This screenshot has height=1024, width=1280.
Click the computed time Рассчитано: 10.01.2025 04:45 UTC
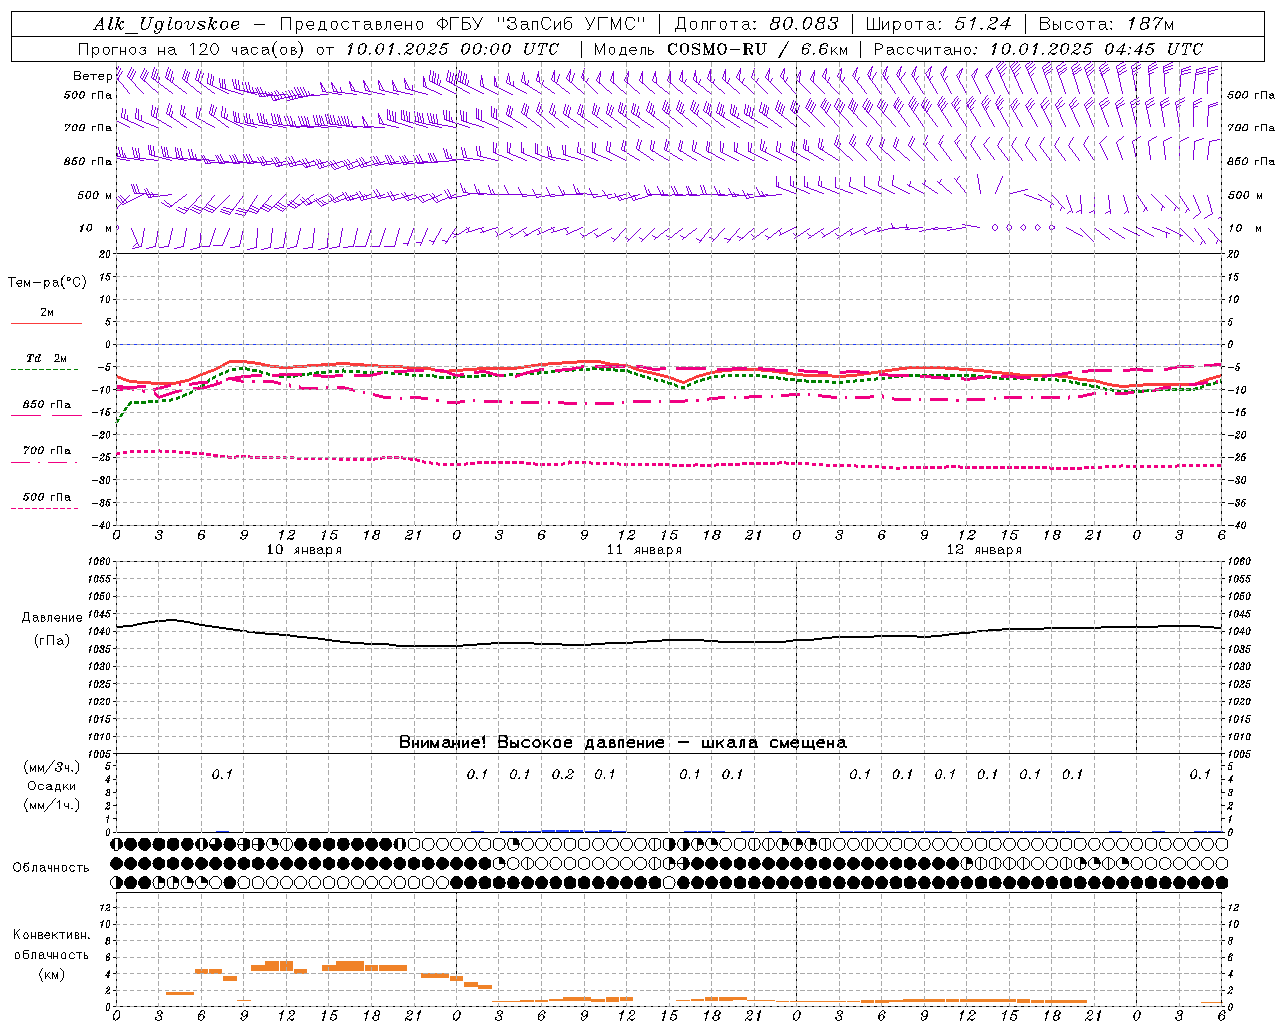(x=1038, y=49)
